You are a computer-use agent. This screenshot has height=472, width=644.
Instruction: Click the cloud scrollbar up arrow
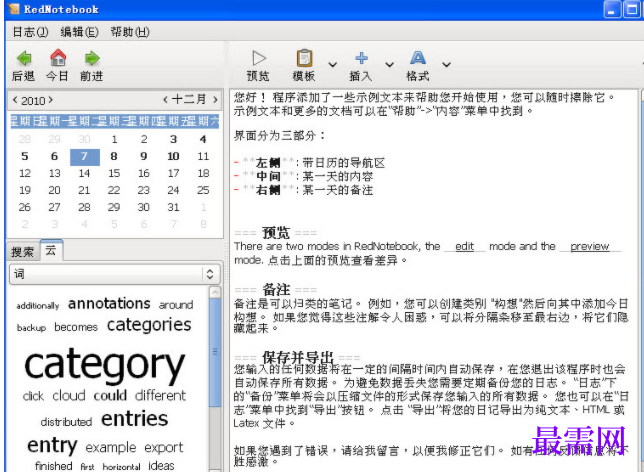point(215,292)
